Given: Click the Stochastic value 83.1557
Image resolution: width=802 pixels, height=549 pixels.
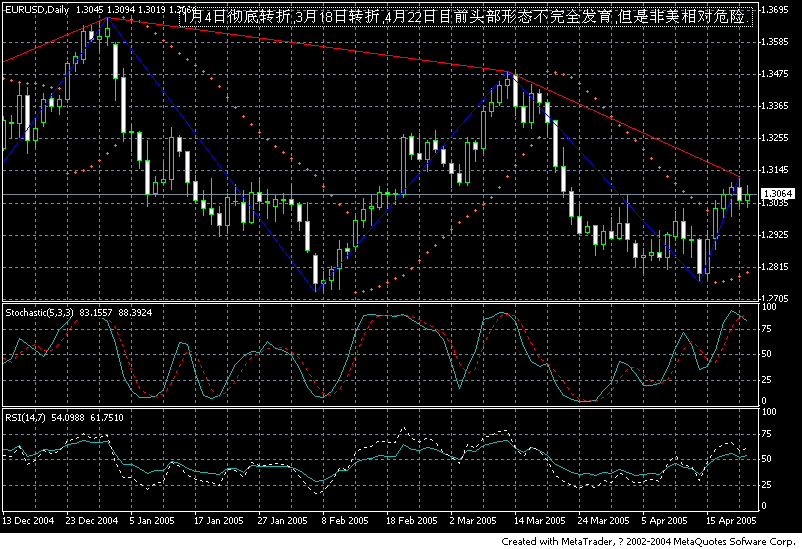Looking at the screenshot, I should (x=97, y=313).
